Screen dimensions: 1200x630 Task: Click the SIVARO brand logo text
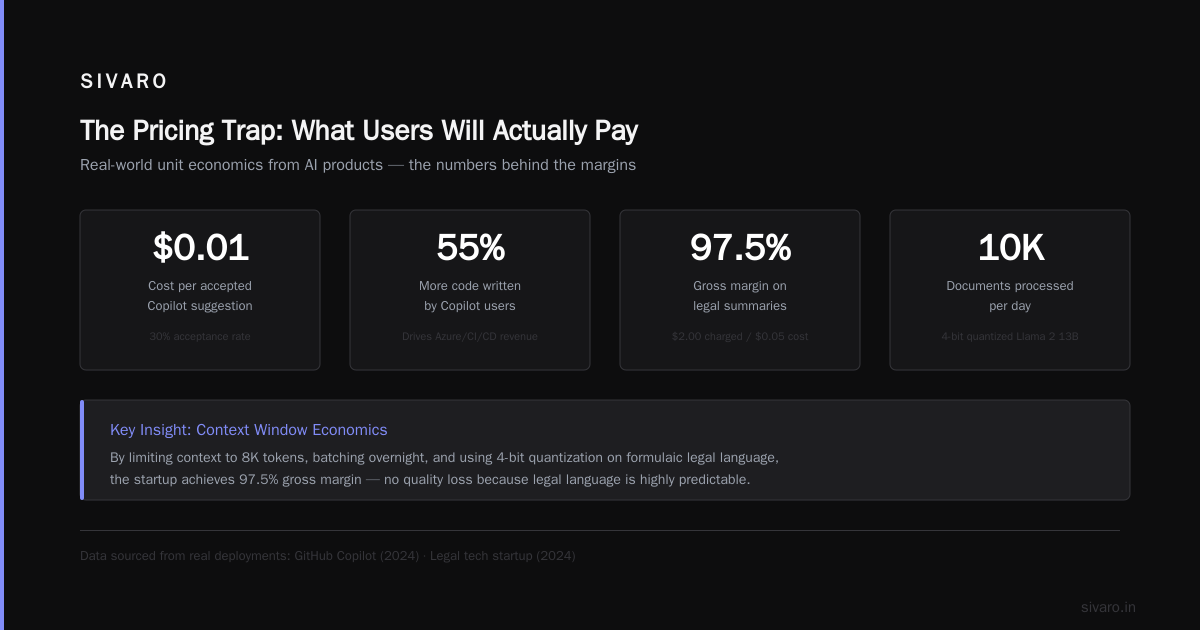(124, 82)
